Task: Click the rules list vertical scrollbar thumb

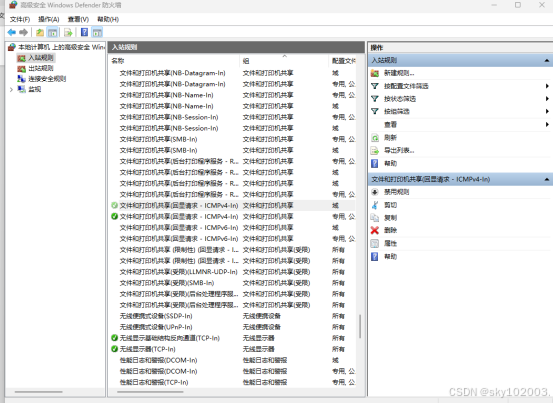Action: (x=360, y=327)
